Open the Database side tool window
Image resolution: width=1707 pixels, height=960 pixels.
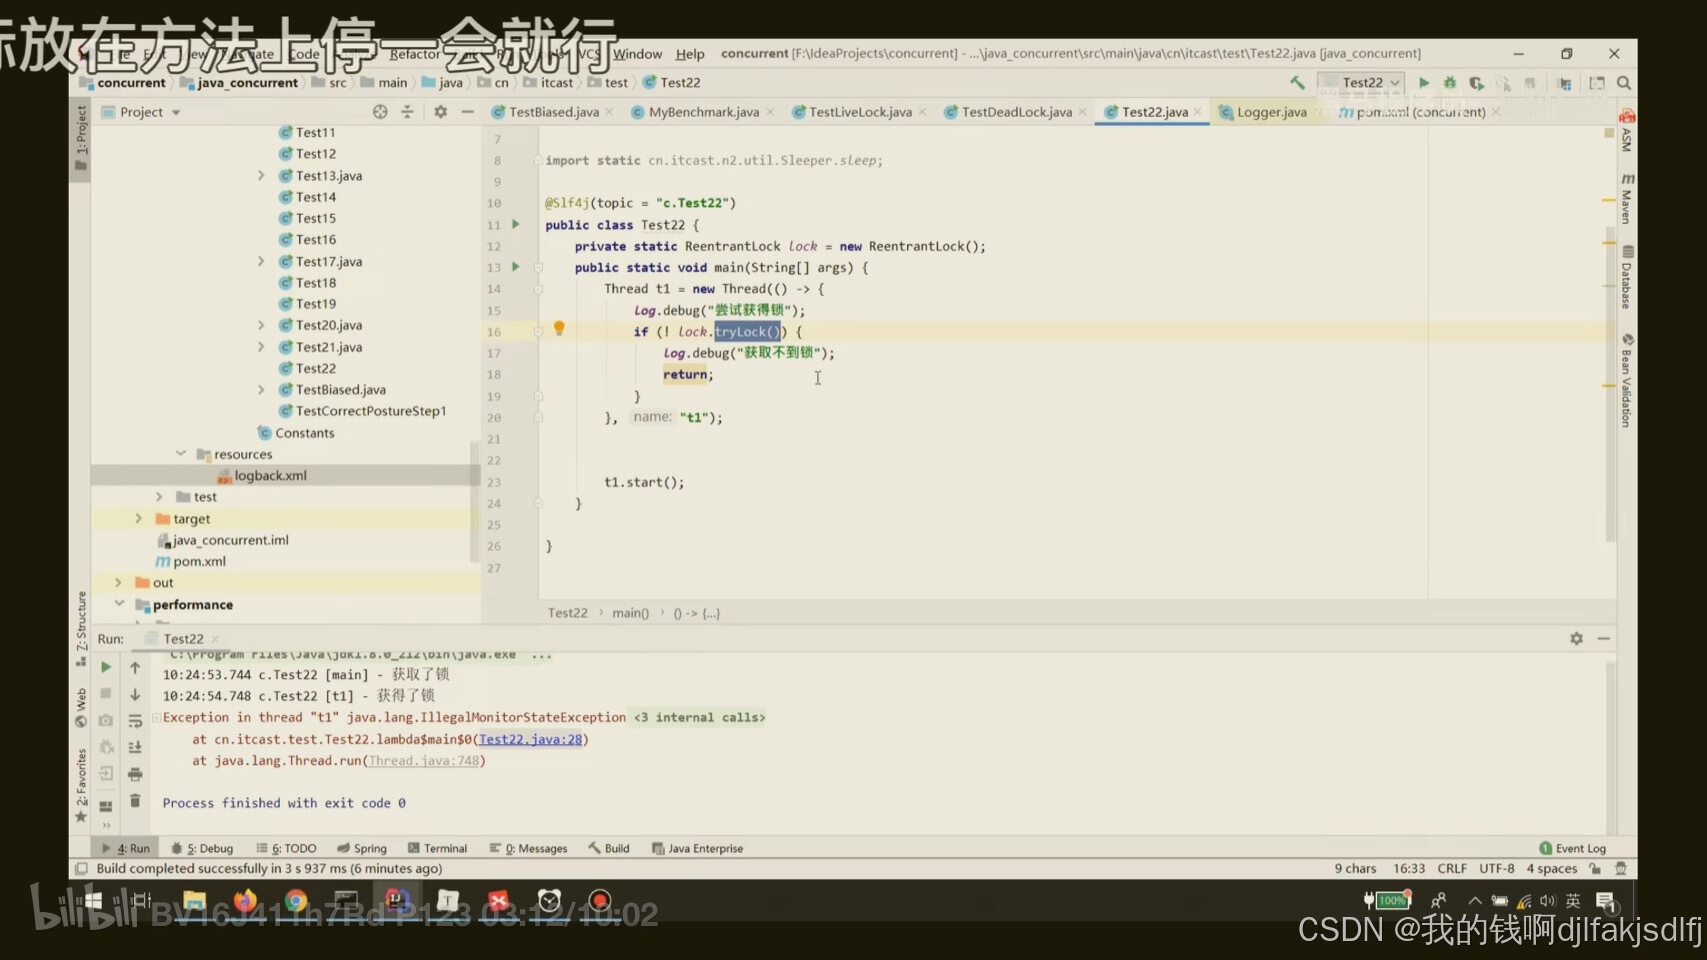click(1627, 279)
